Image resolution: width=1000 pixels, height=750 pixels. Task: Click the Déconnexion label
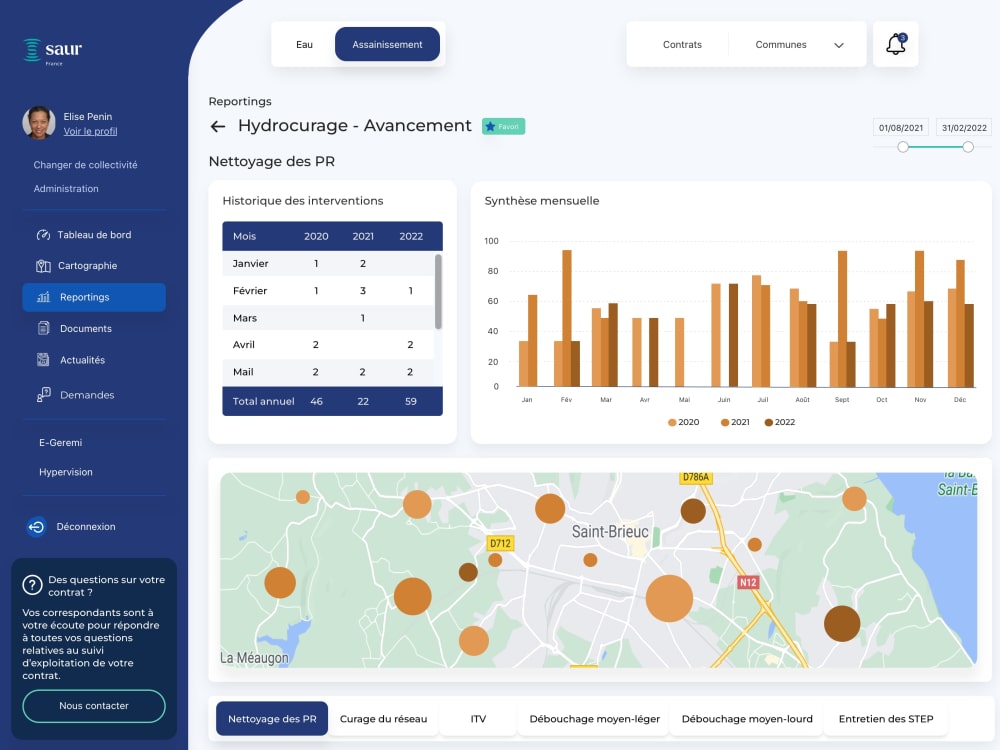click(85, 527)
